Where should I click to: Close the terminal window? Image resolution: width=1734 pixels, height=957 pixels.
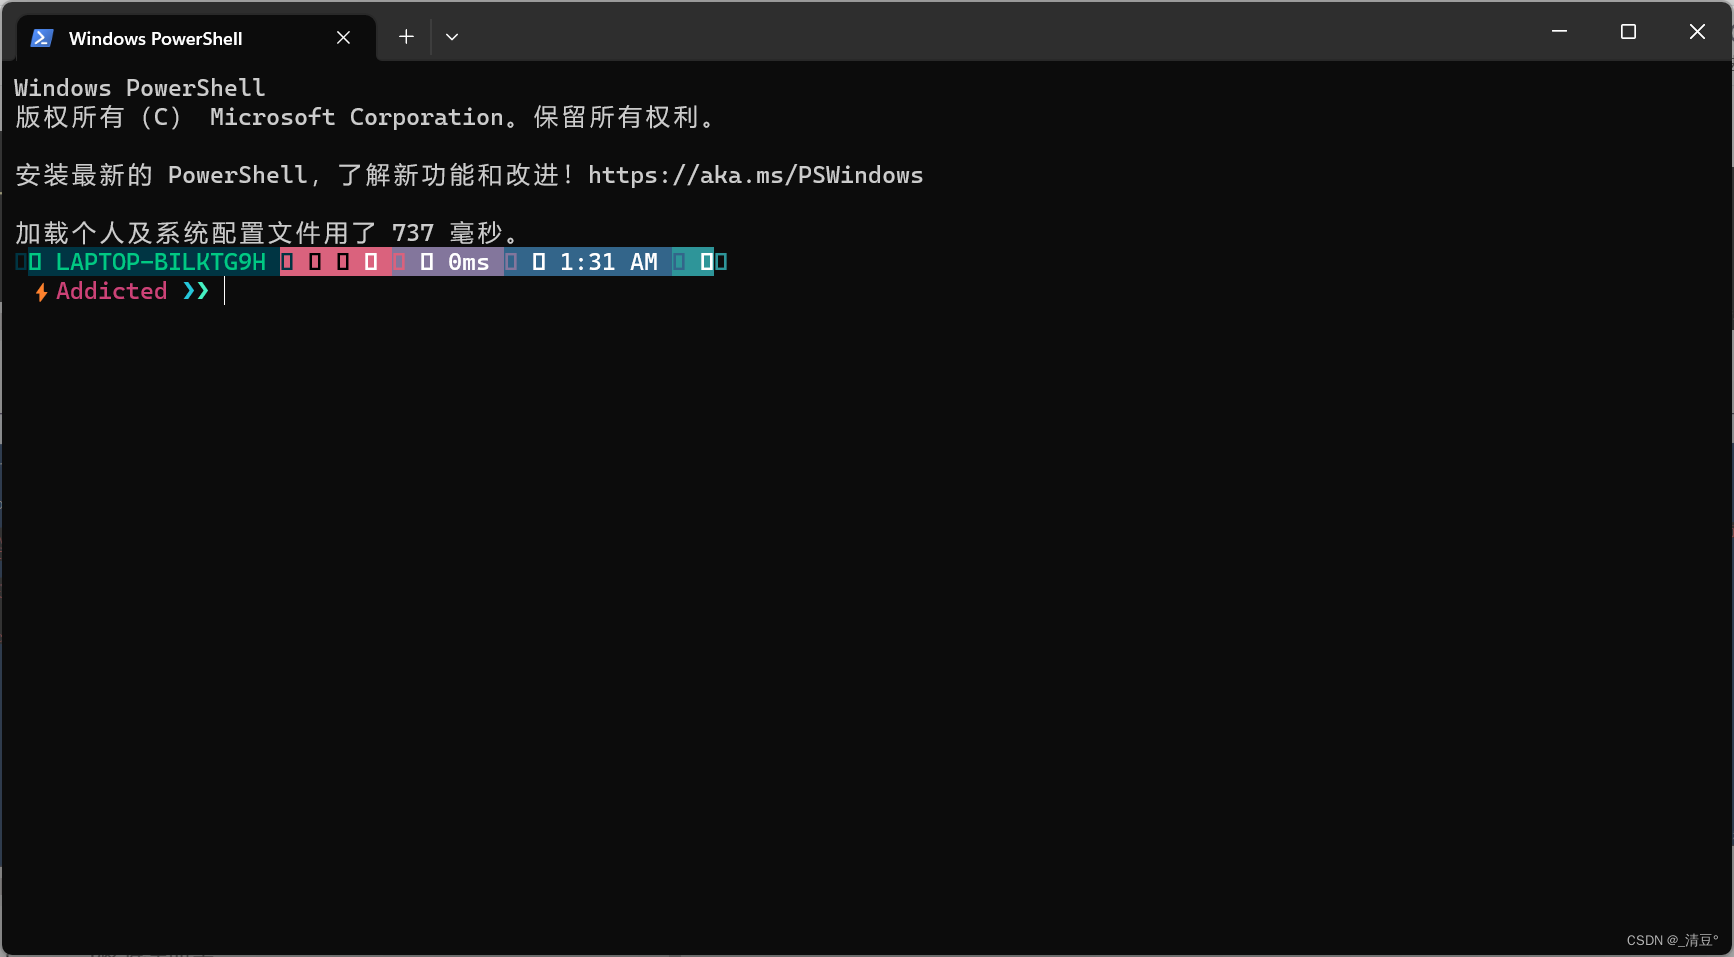[1697, 32]
